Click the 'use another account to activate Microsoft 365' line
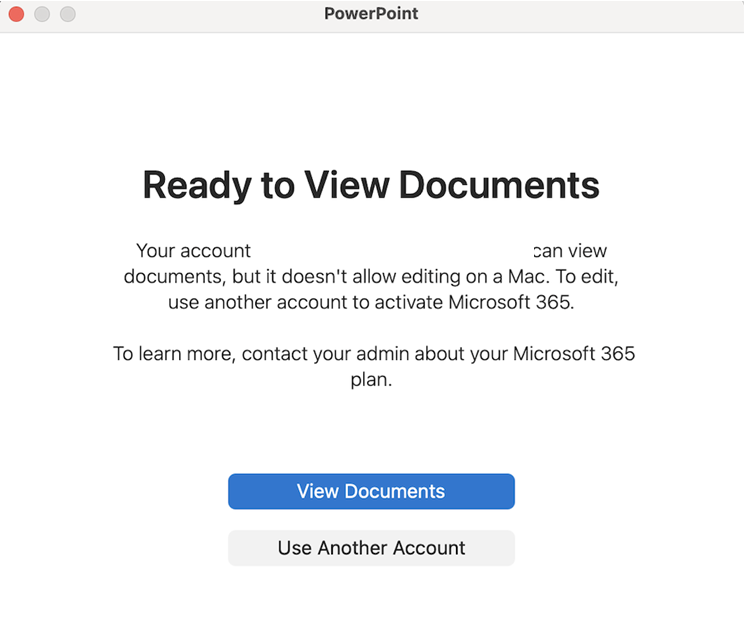Screen dimensions: 744x631 tap(371, 302)
